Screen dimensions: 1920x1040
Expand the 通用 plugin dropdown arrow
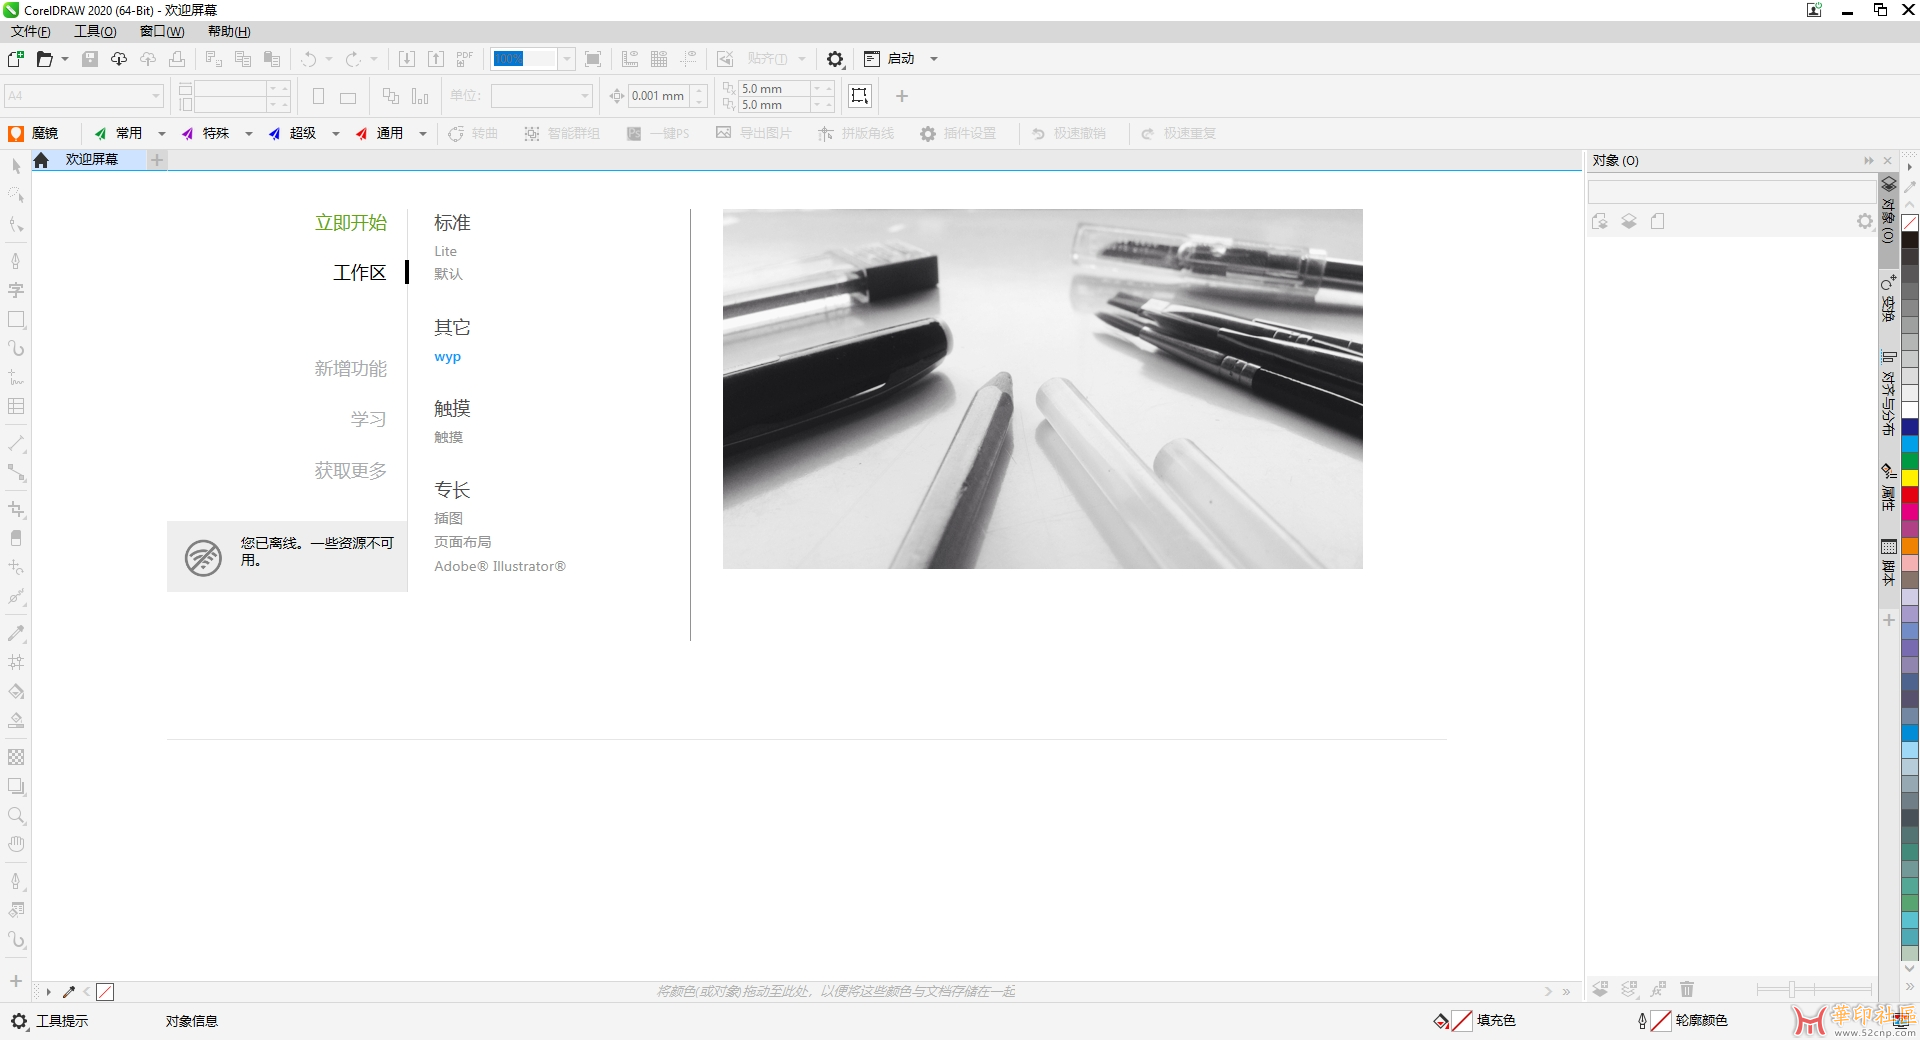point(423,133)
